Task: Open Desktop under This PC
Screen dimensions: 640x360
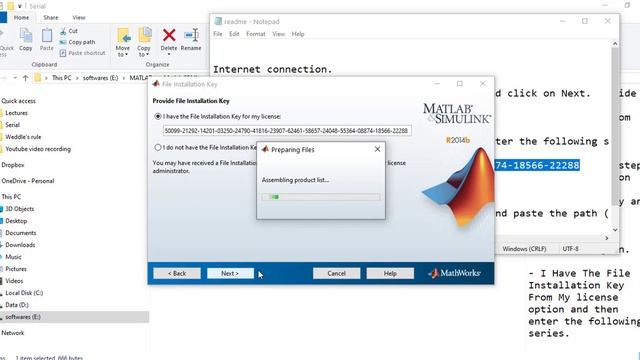Action: pos(16,221)
